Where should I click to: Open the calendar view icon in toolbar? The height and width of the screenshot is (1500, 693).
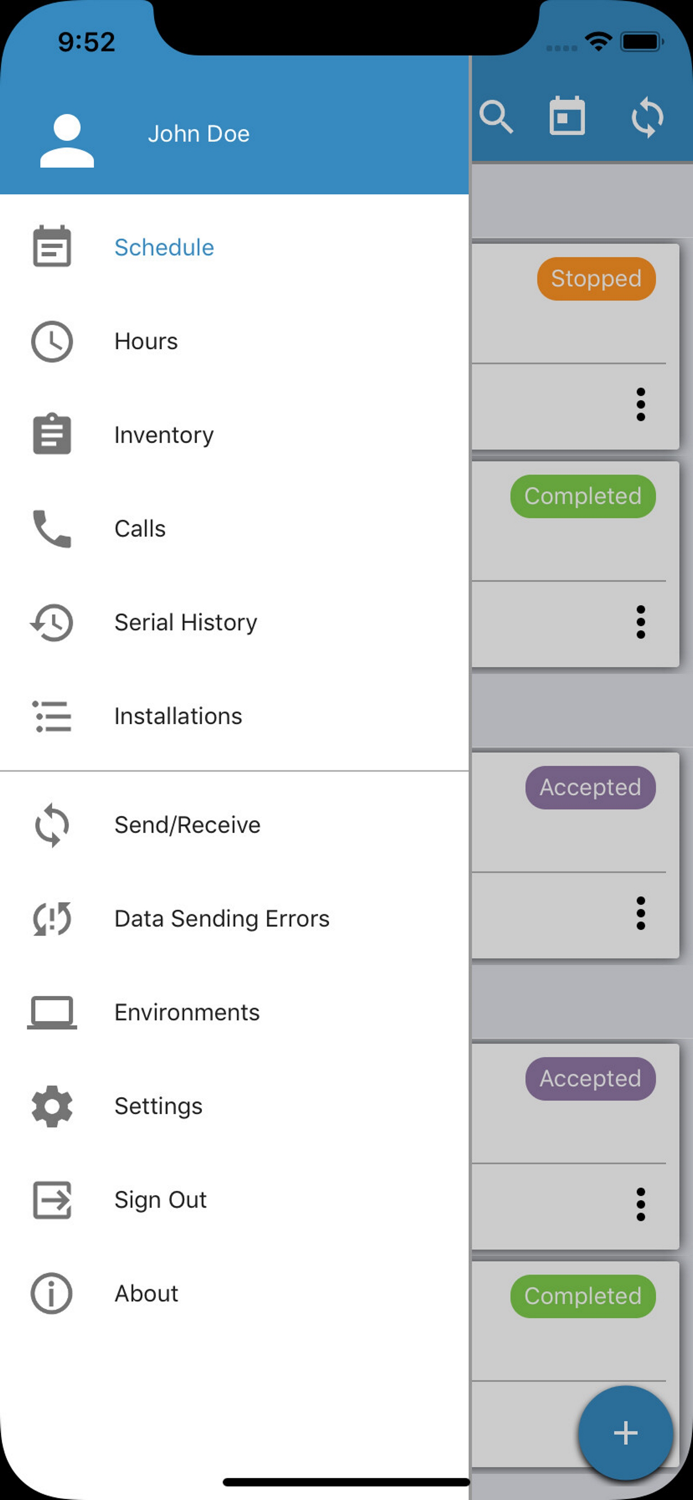567,116
